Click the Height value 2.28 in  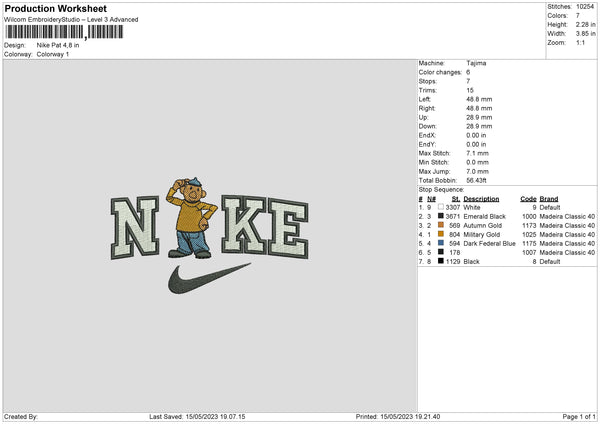585,24
